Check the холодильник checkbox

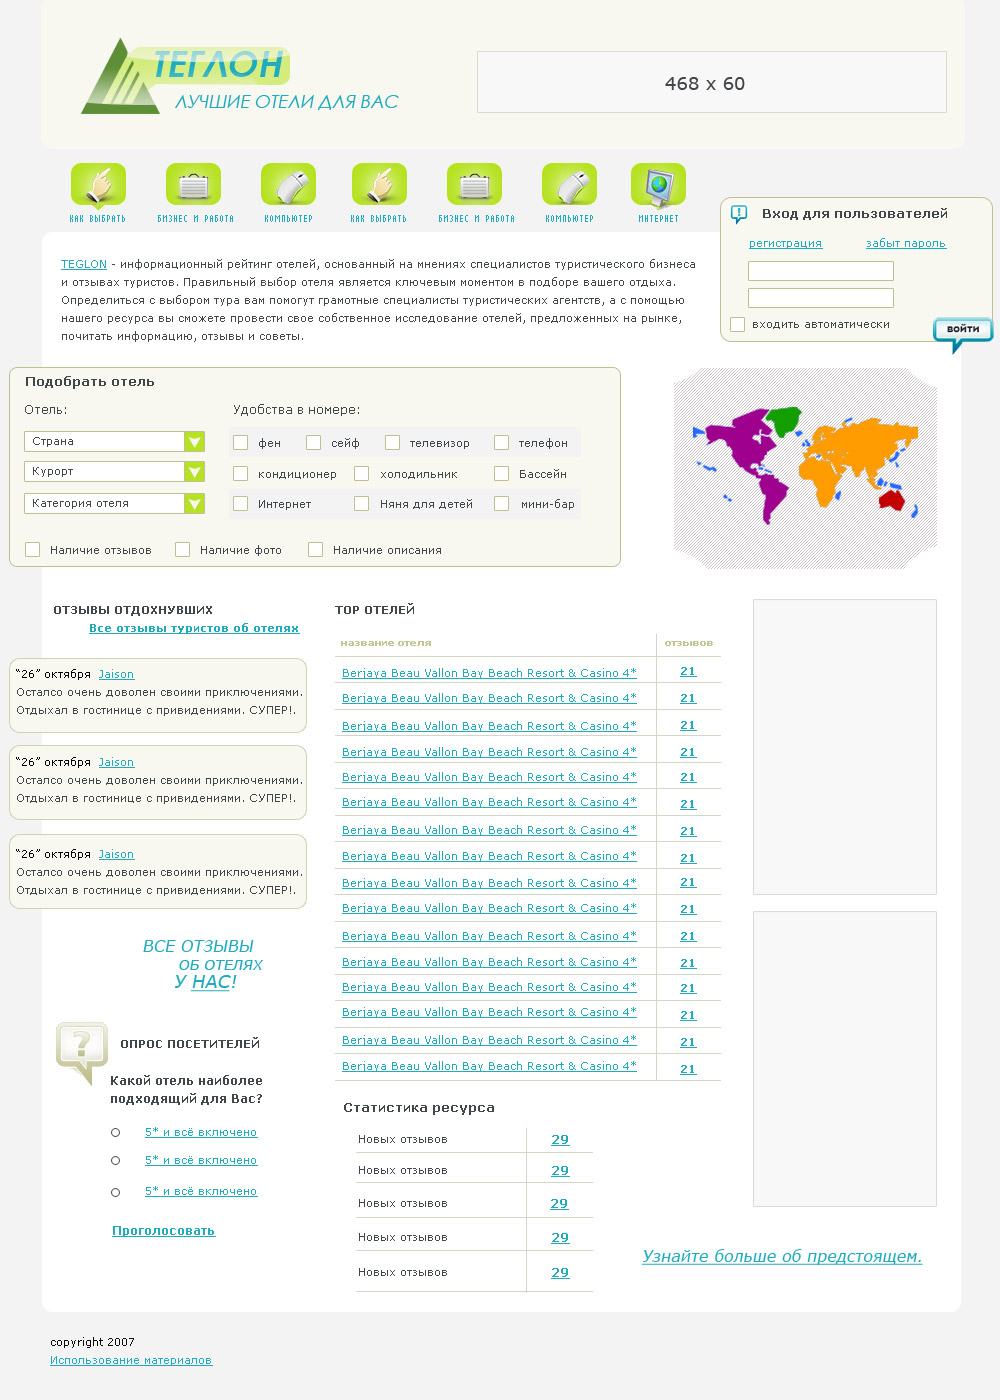click(x=361, y=474)
